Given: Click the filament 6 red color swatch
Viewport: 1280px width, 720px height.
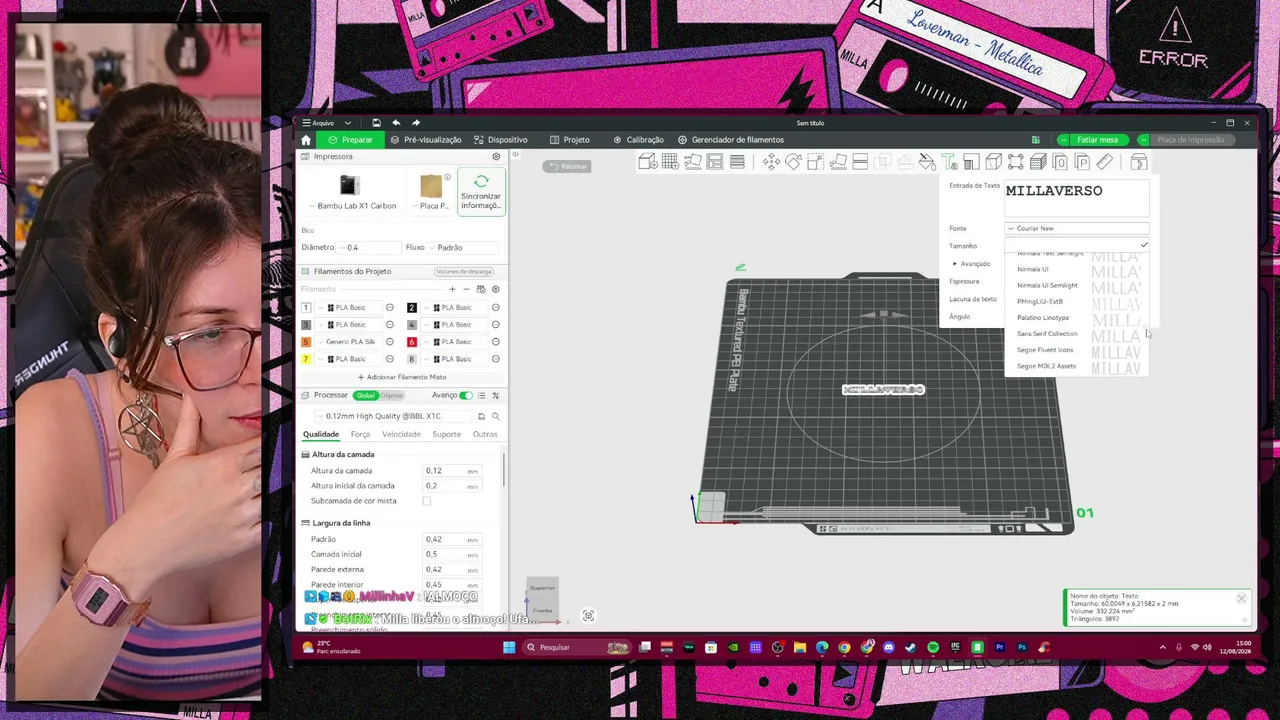Looking at the screenshot, I should [x=411, y=342].
